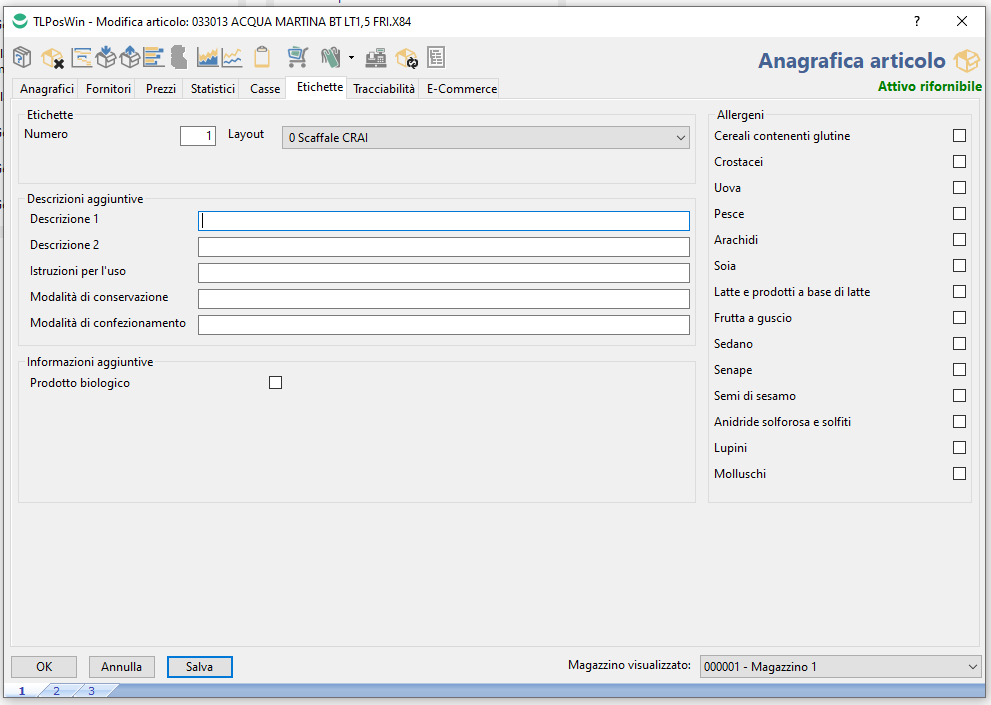Open the area chart statistics icon

208,58
